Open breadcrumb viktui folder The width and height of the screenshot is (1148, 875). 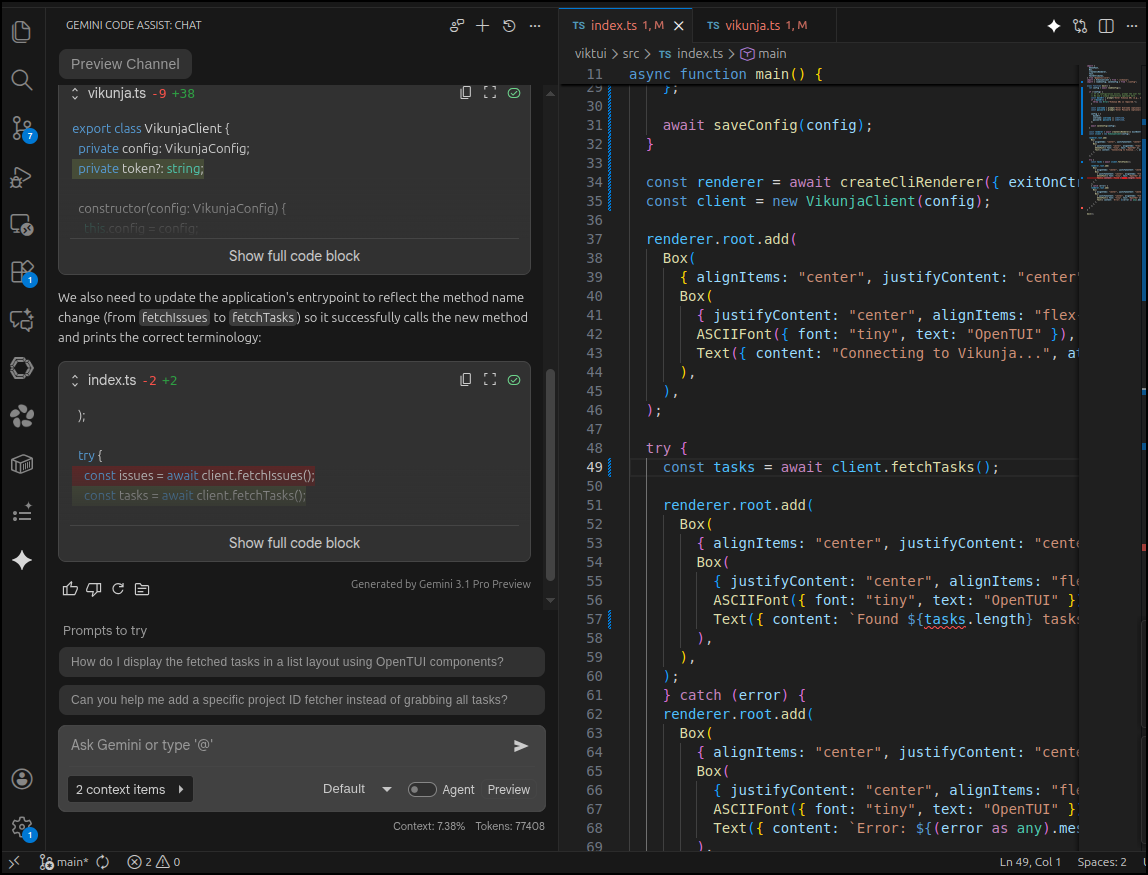pos(590,53)
